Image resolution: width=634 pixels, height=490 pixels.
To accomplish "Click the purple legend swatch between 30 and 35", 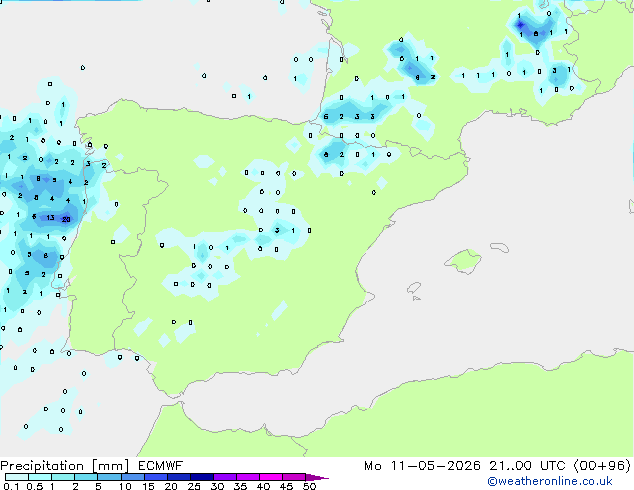I will click(x=225, y=477).
